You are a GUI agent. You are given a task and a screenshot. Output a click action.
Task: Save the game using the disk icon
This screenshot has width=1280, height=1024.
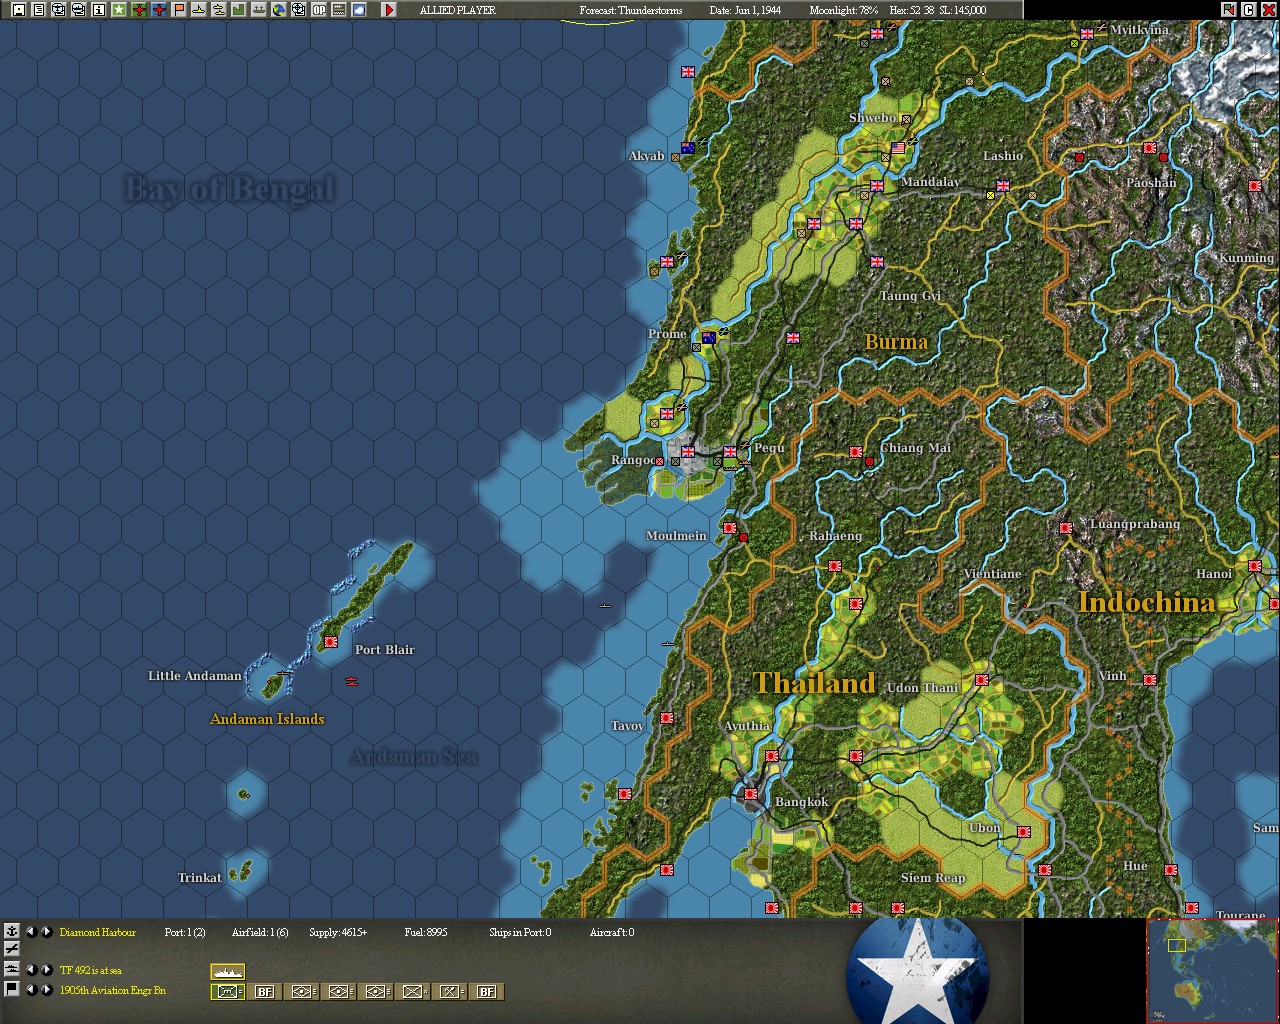coord(18,10)
